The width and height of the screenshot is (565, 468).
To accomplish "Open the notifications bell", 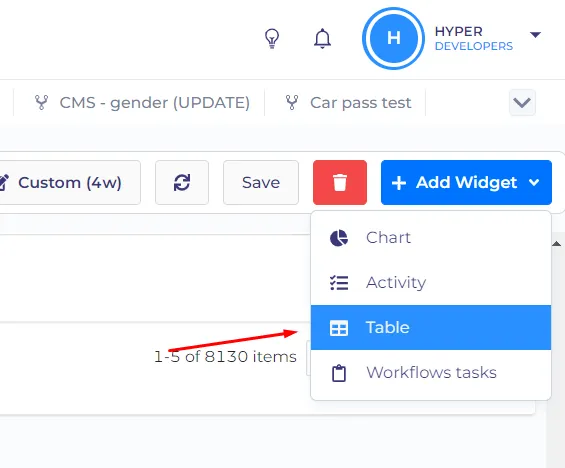I will pos(322,38).
